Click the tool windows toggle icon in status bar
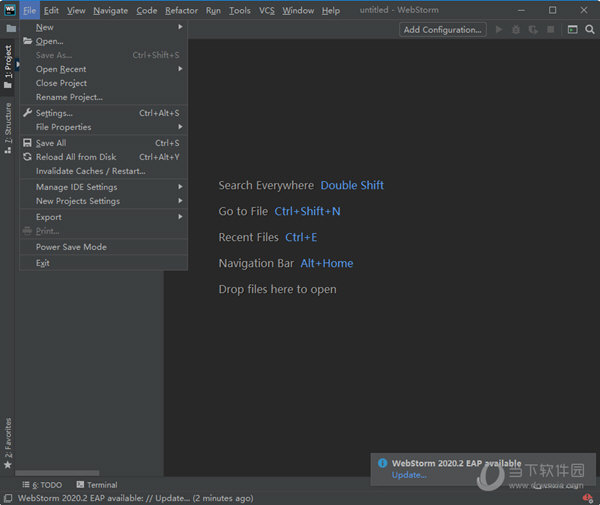 coord(8,498)
